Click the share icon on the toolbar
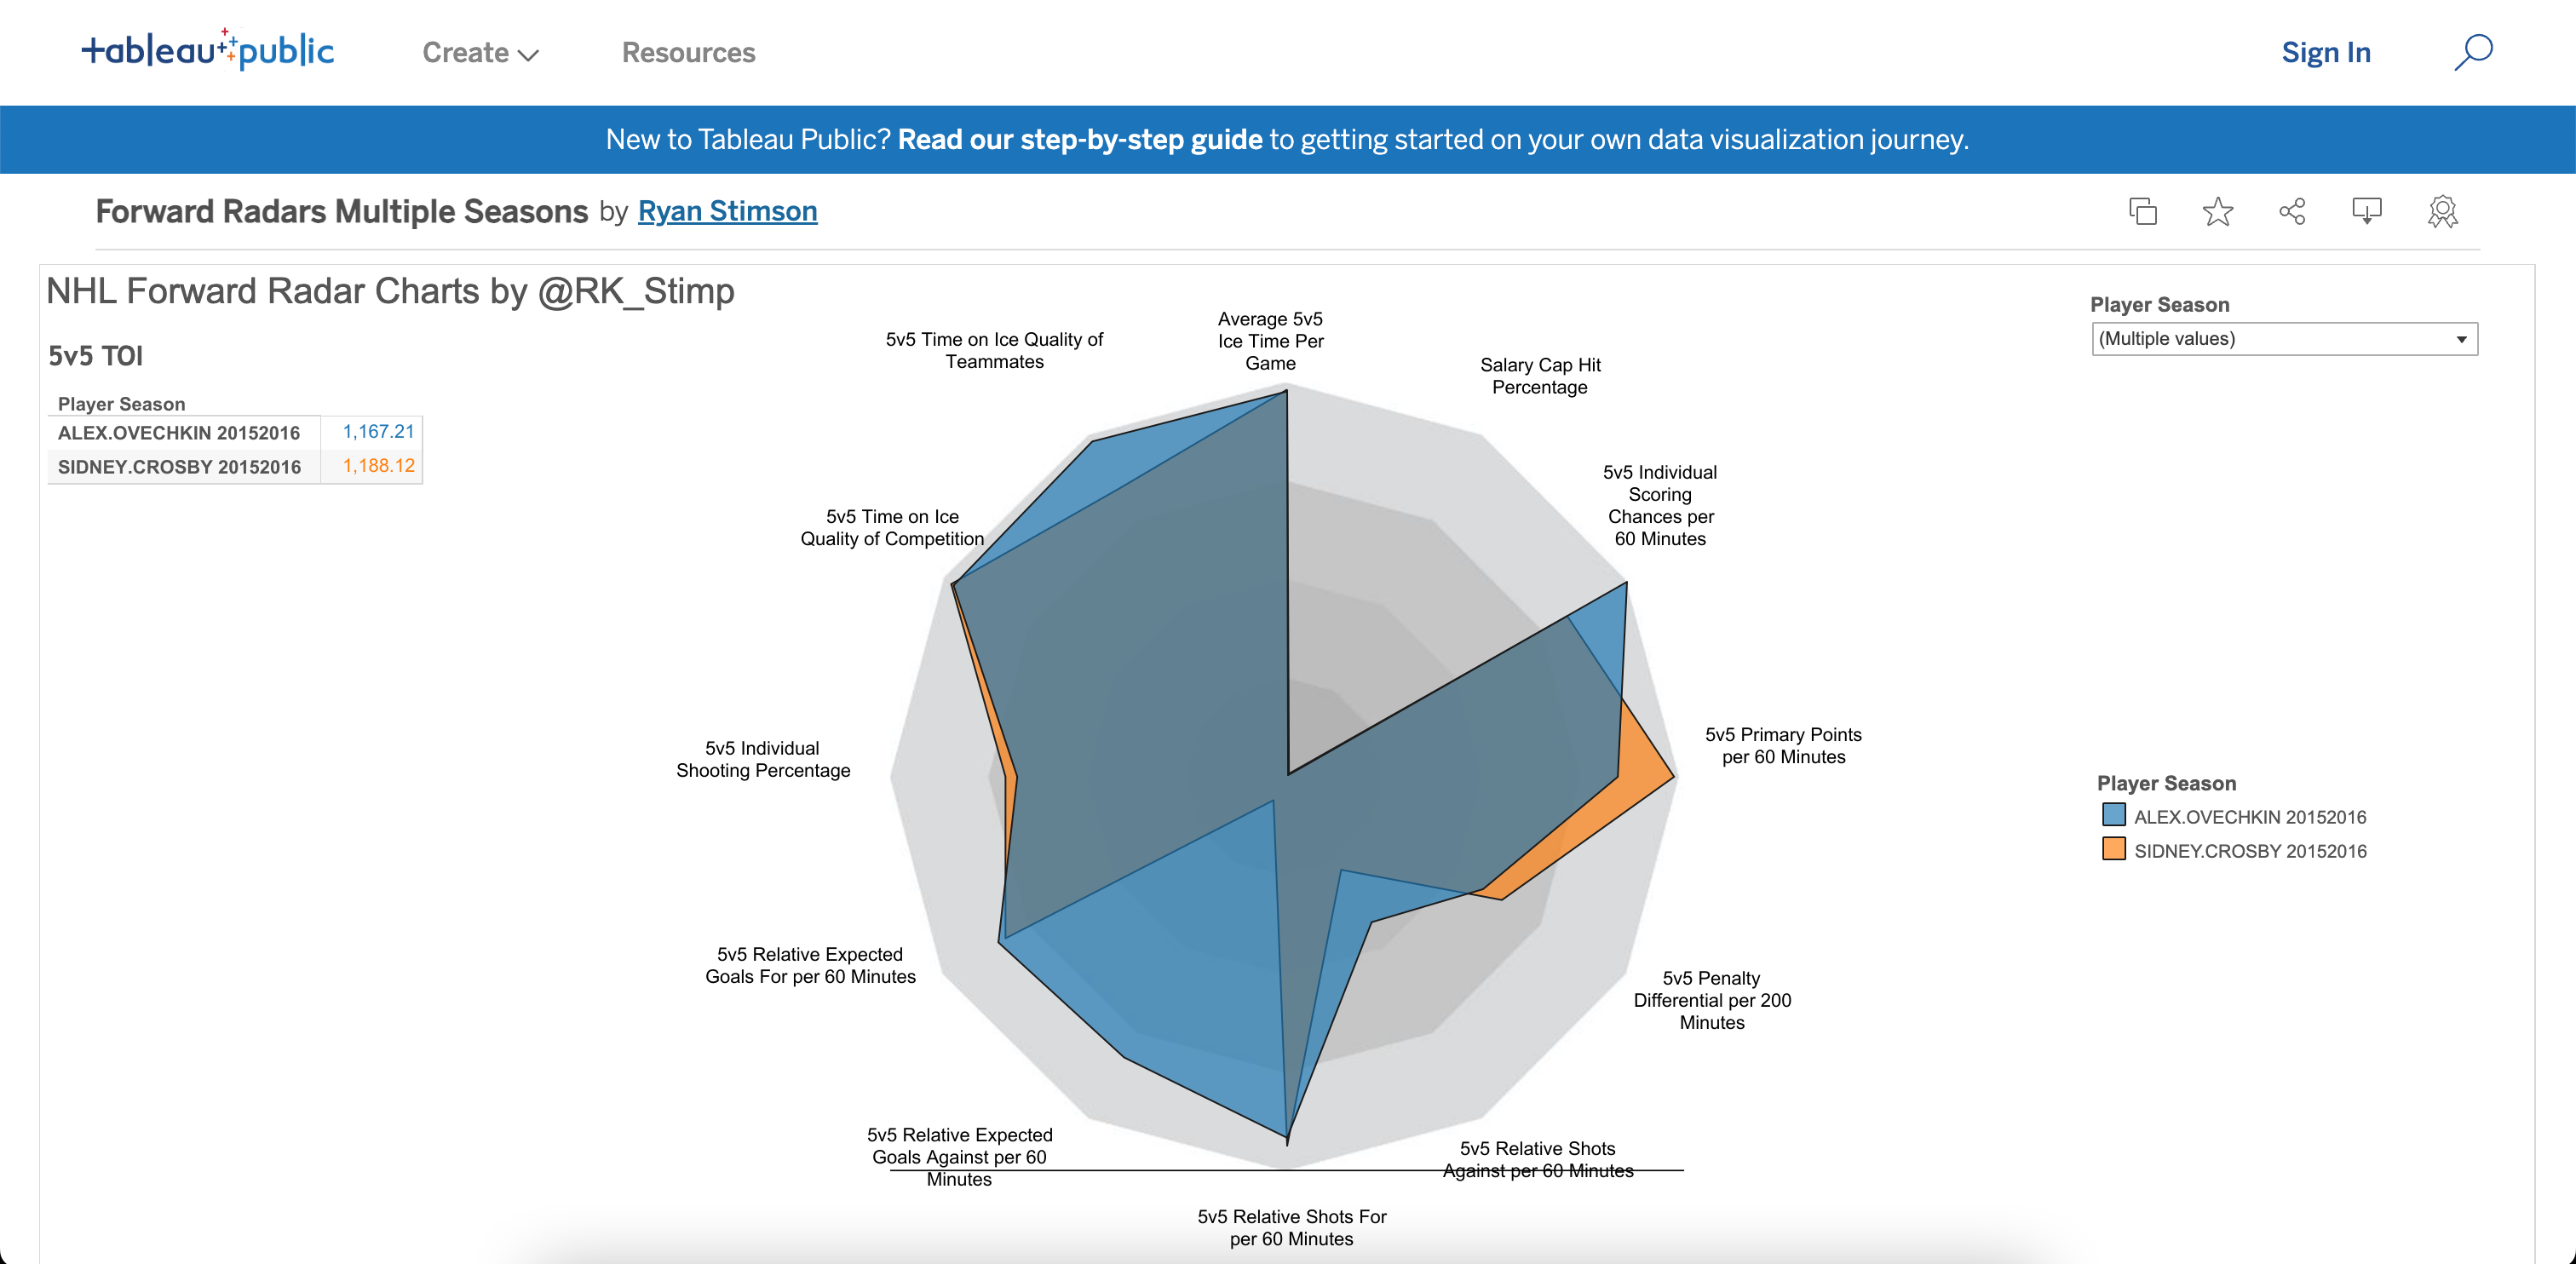The width and height of the screenshot is (2576, 1264). coord(2293,210)
